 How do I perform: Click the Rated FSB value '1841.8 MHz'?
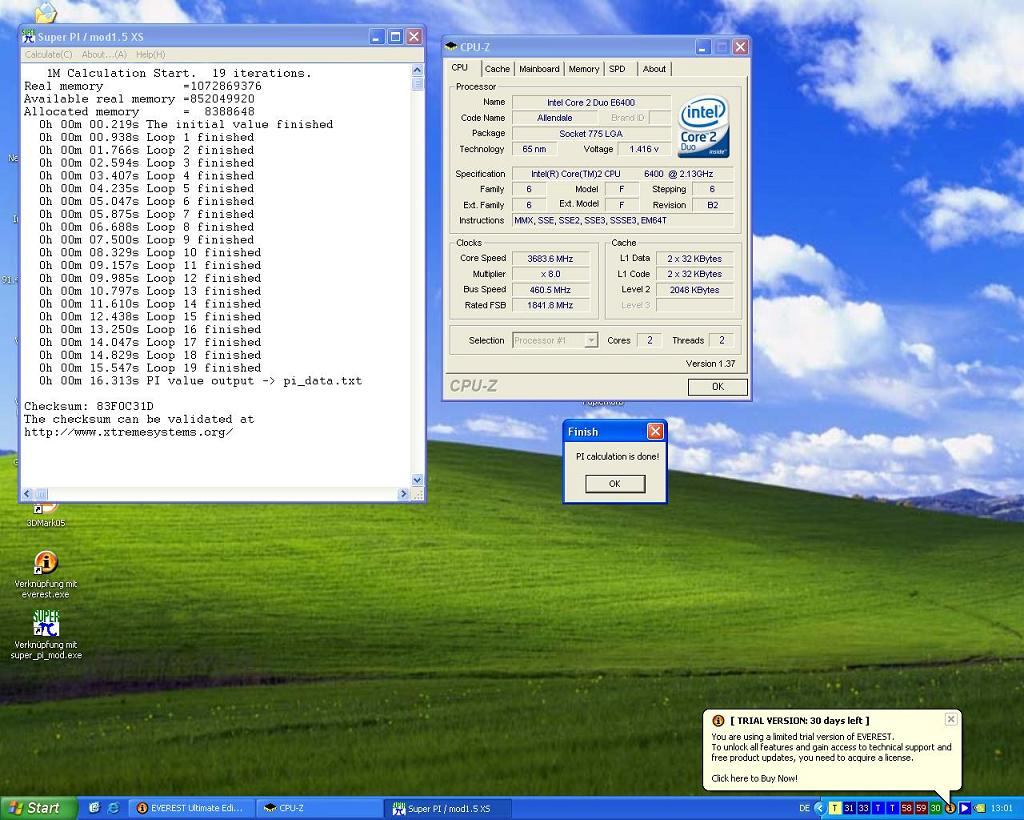(x=551, y=306)
